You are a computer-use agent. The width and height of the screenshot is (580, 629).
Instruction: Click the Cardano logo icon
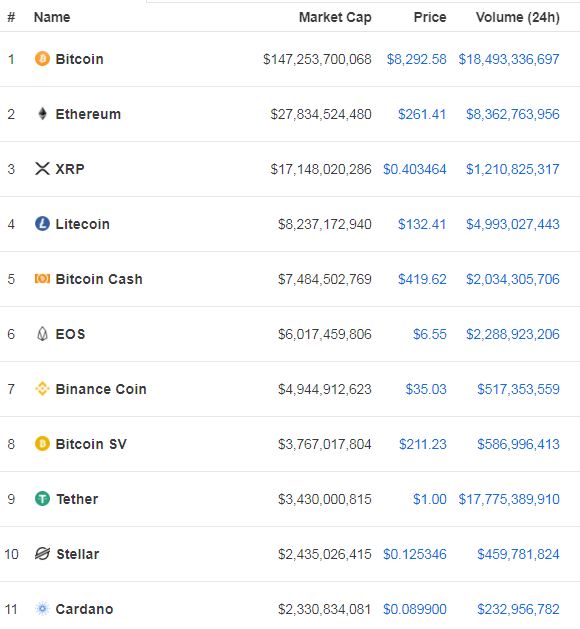tap(42, 609)
